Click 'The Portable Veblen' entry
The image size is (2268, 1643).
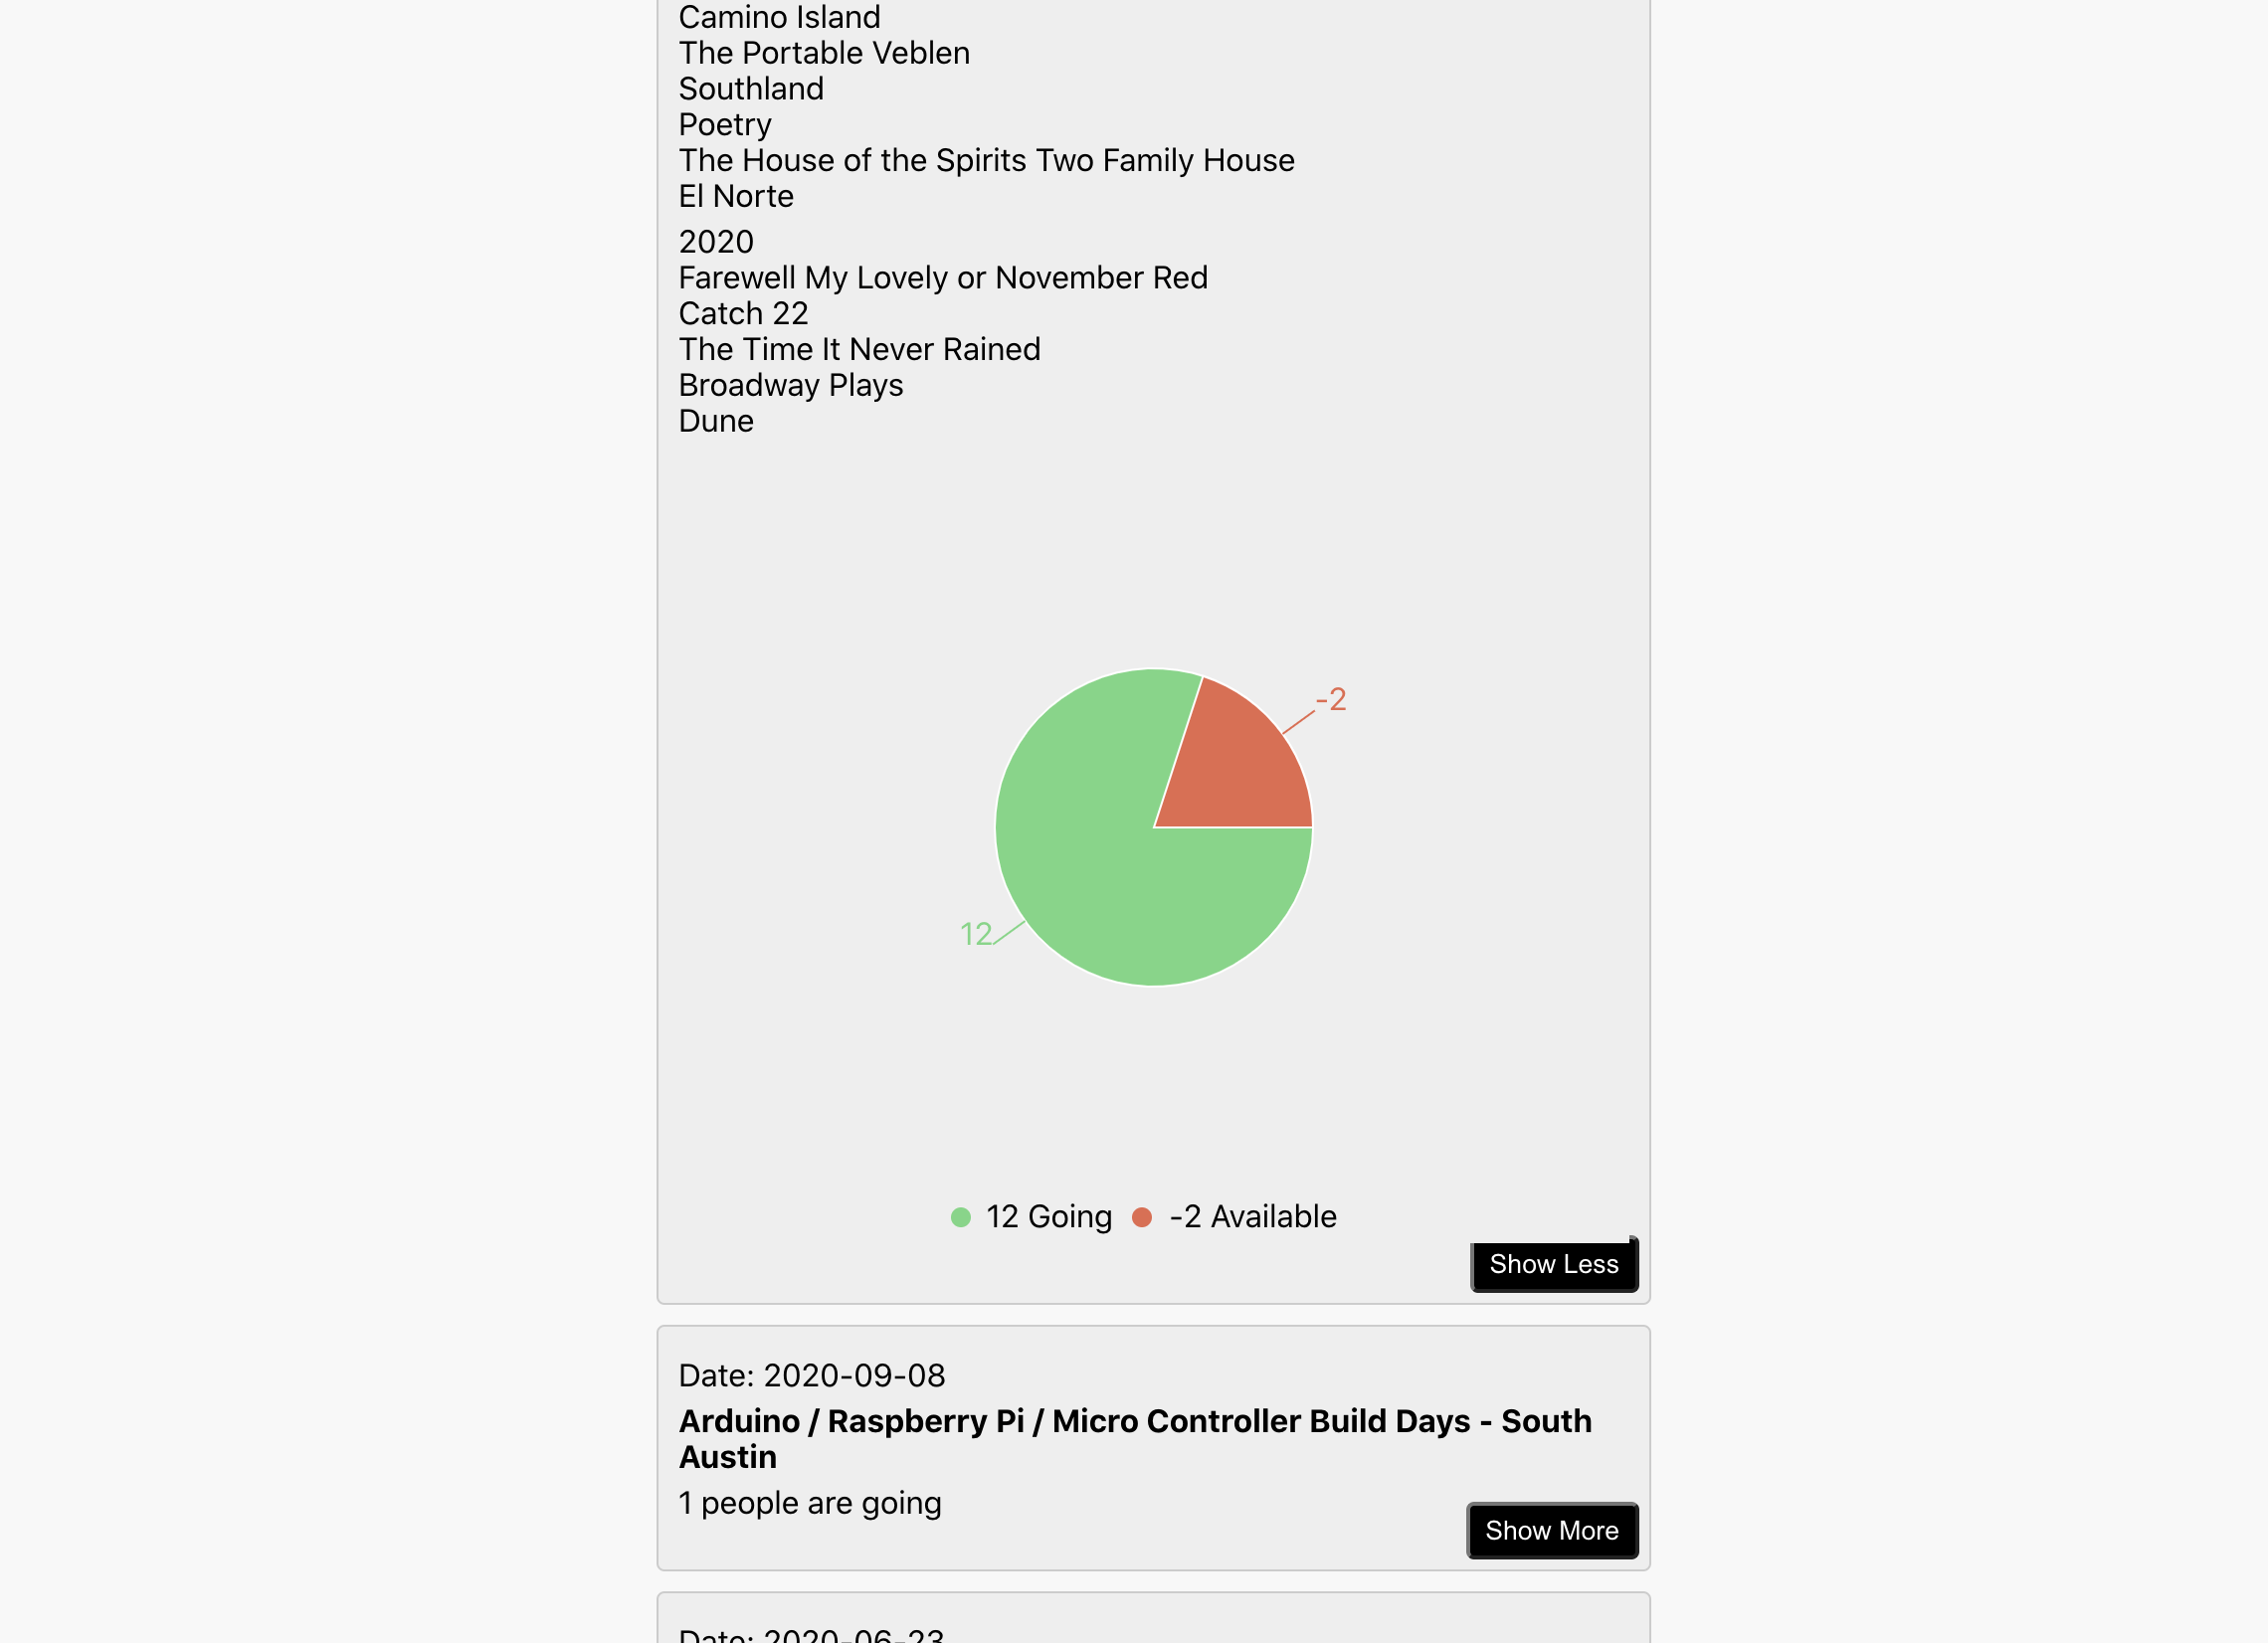pos(824,53)
